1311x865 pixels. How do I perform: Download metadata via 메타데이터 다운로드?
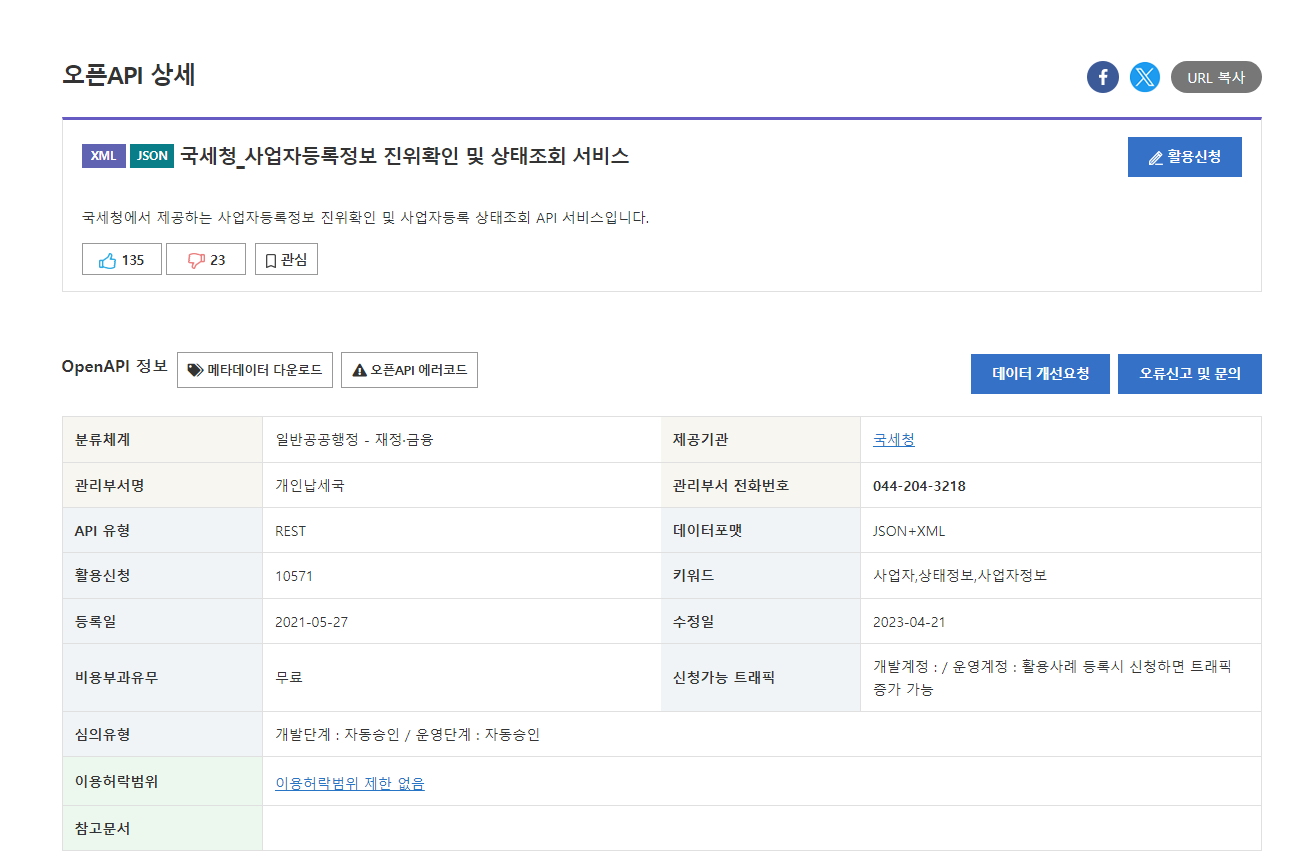coord(255,370)
